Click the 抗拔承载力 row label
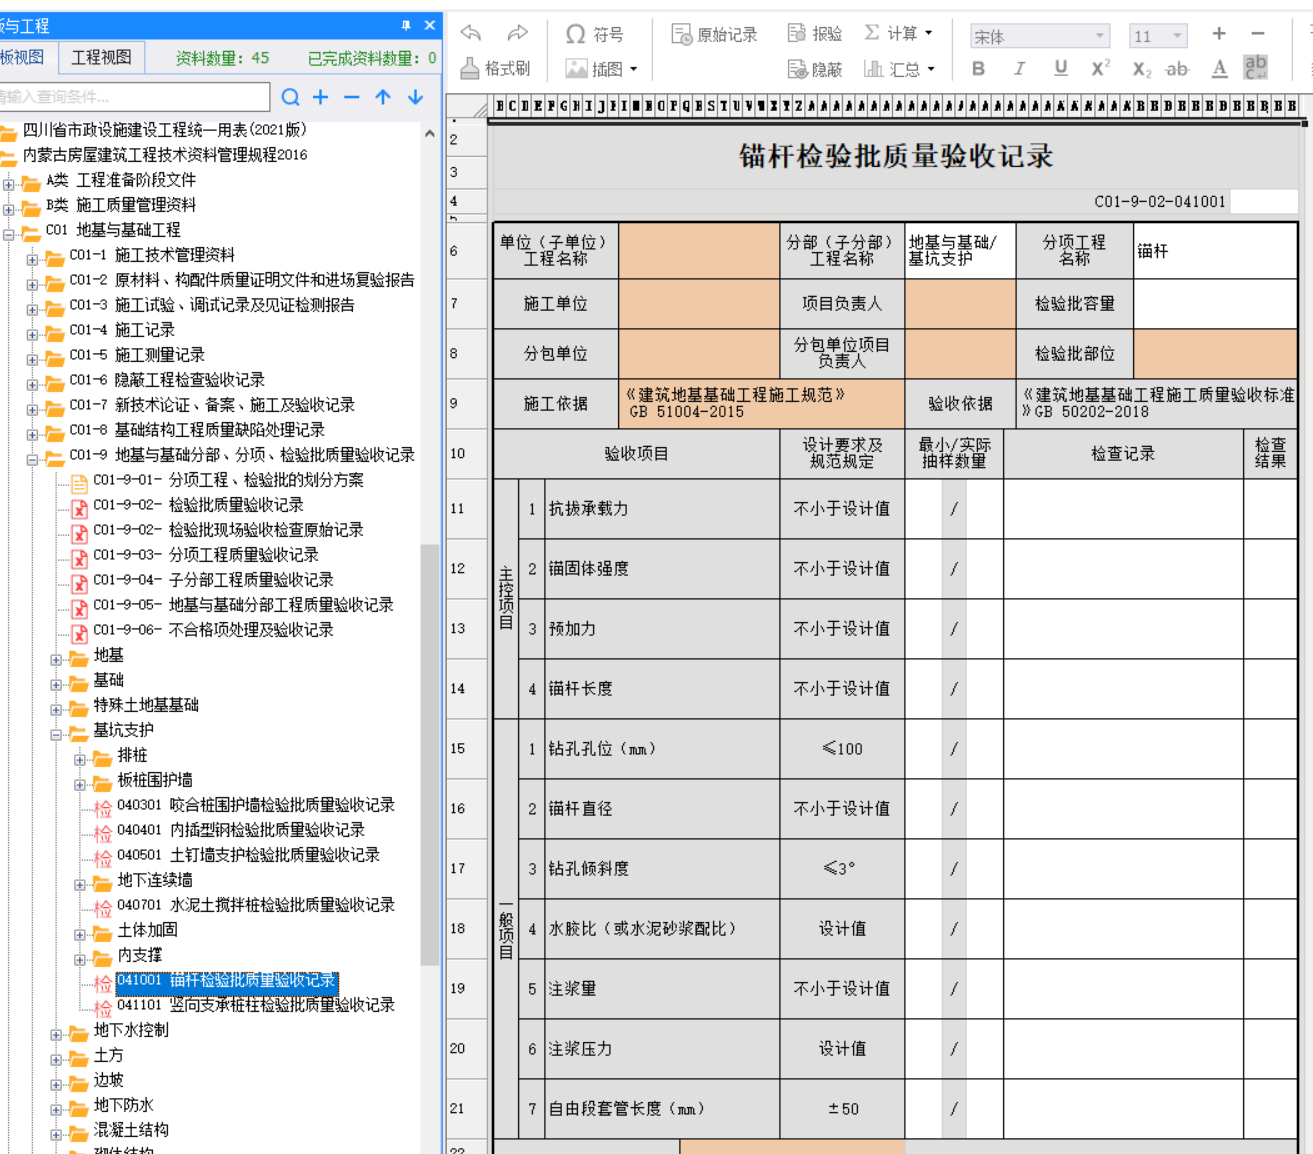 589,509
